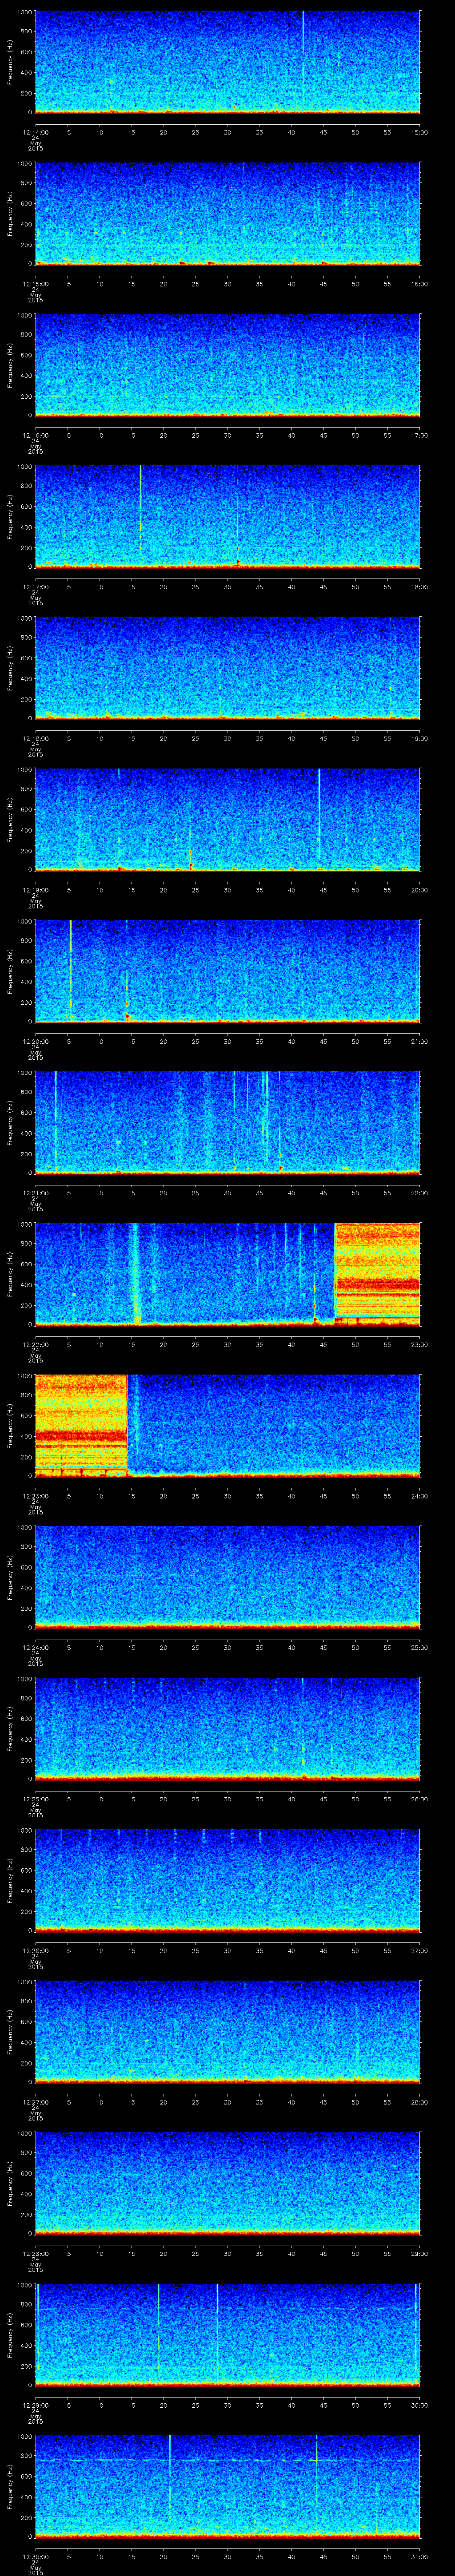
Task: Click the 25:00 end time label
Action: coord(419,1647)
